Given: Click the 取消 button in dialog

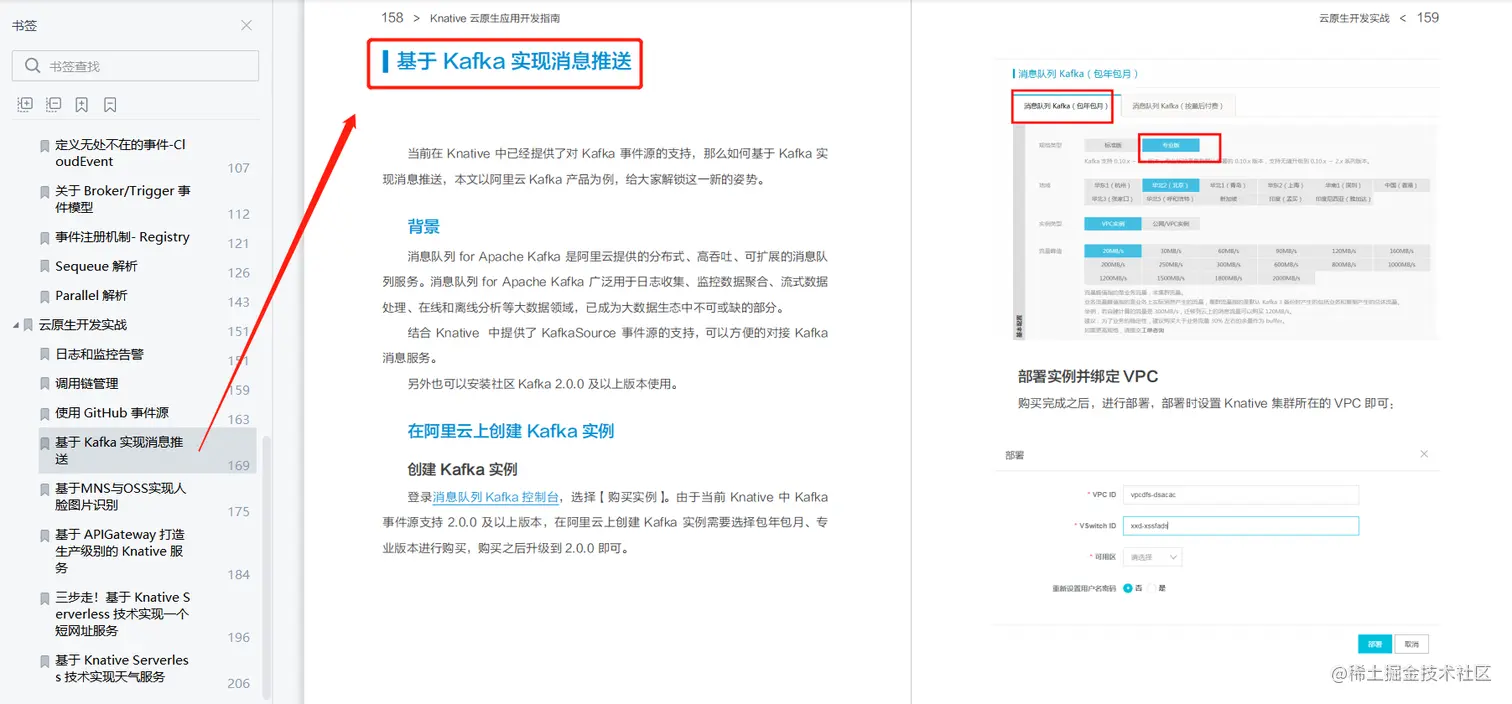Looking at the screenshot, I should click(x=1411, y=644).
